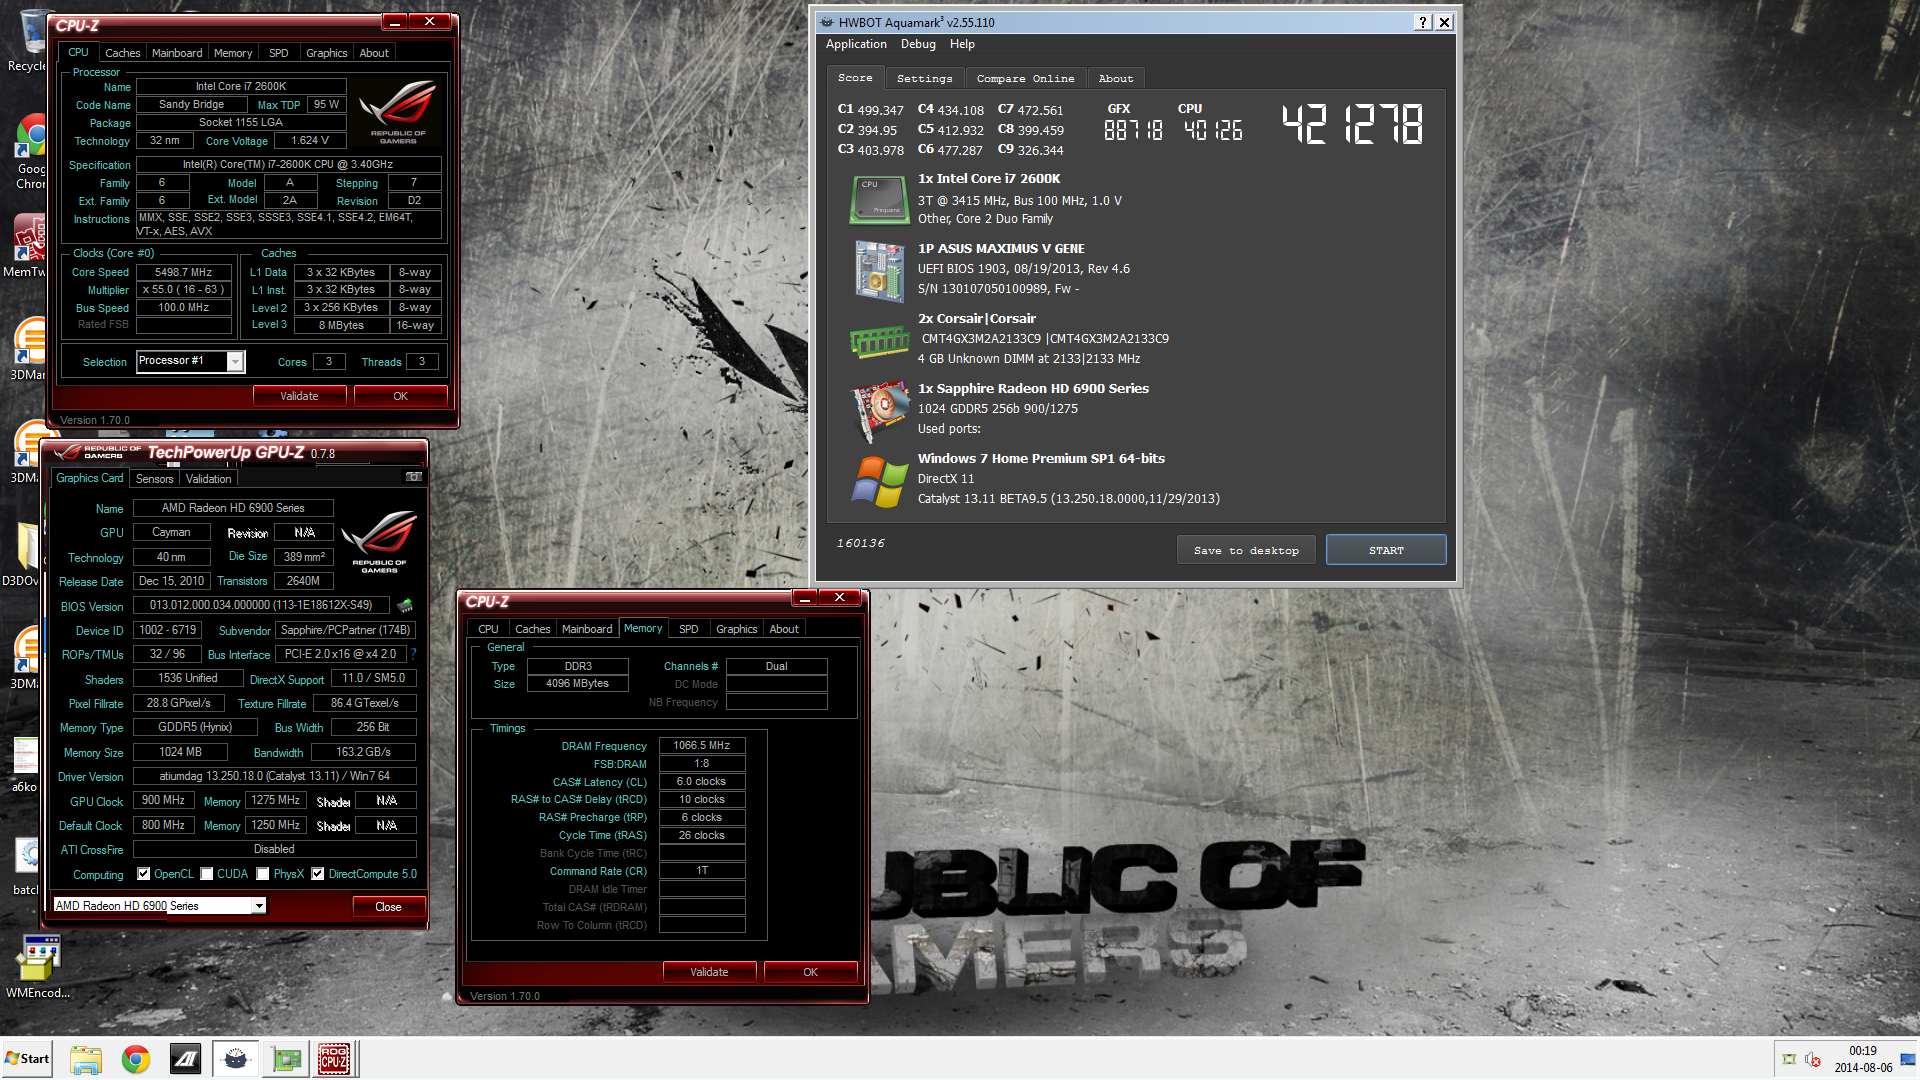
Task: Launch Chrome from the taskbar
Action: (x=136, y=1059)
